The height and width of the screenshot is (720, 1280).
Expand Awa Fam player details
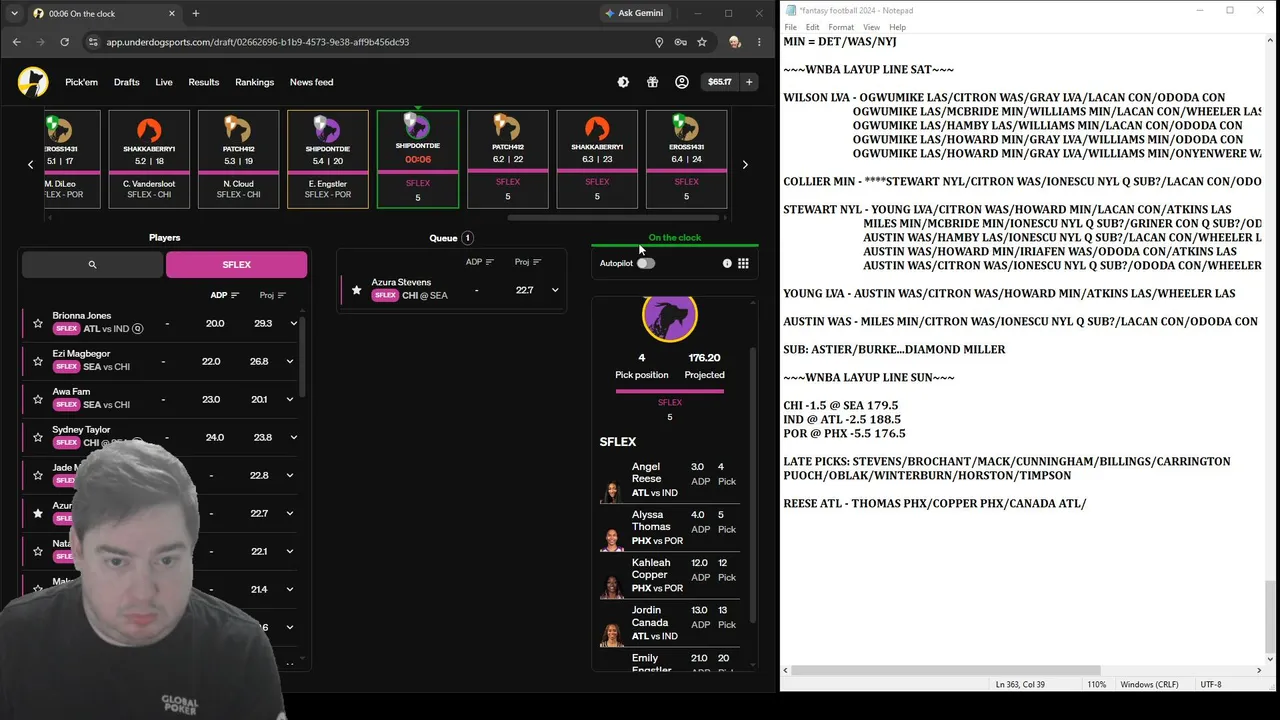(x=291, y=399)
